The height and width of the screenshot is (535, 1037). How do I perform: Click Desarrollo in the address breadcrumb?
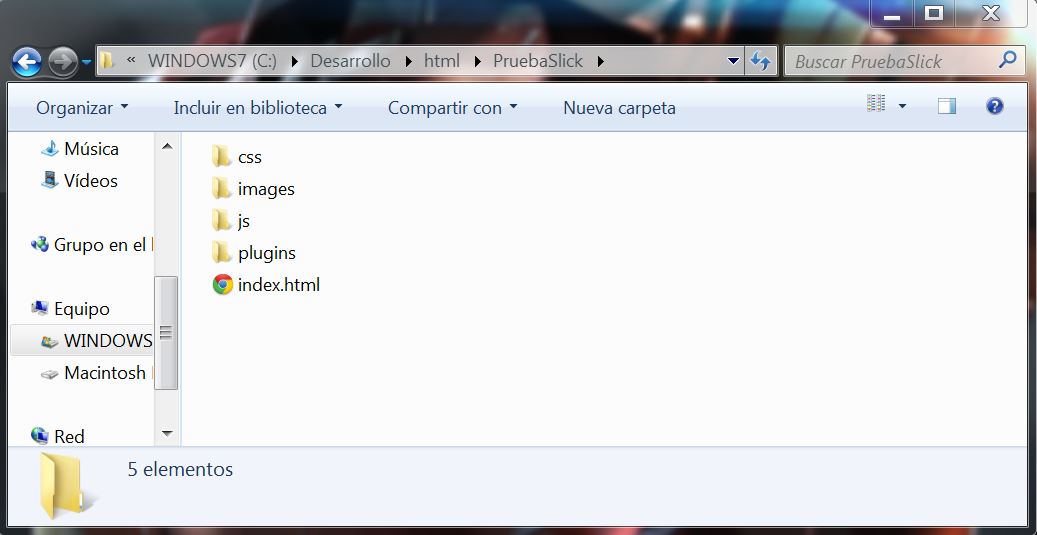[x=350, y=61]
